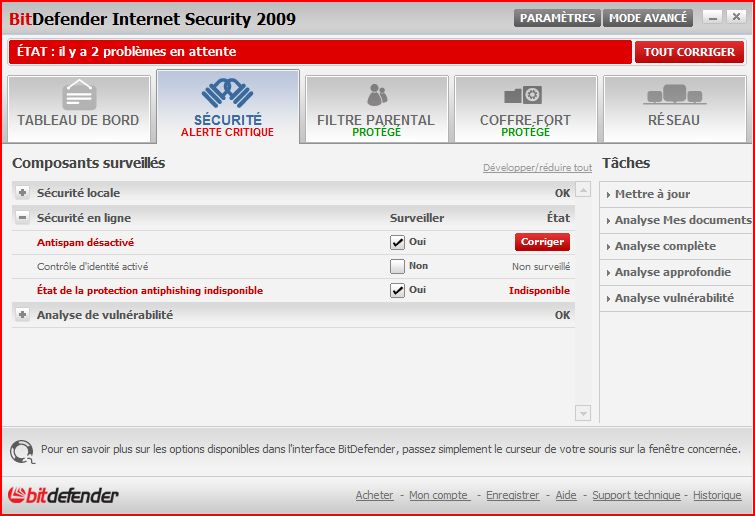Click the Antispam désactivé label
Viewport: 755px width, 516px height.
coord(85,243)
